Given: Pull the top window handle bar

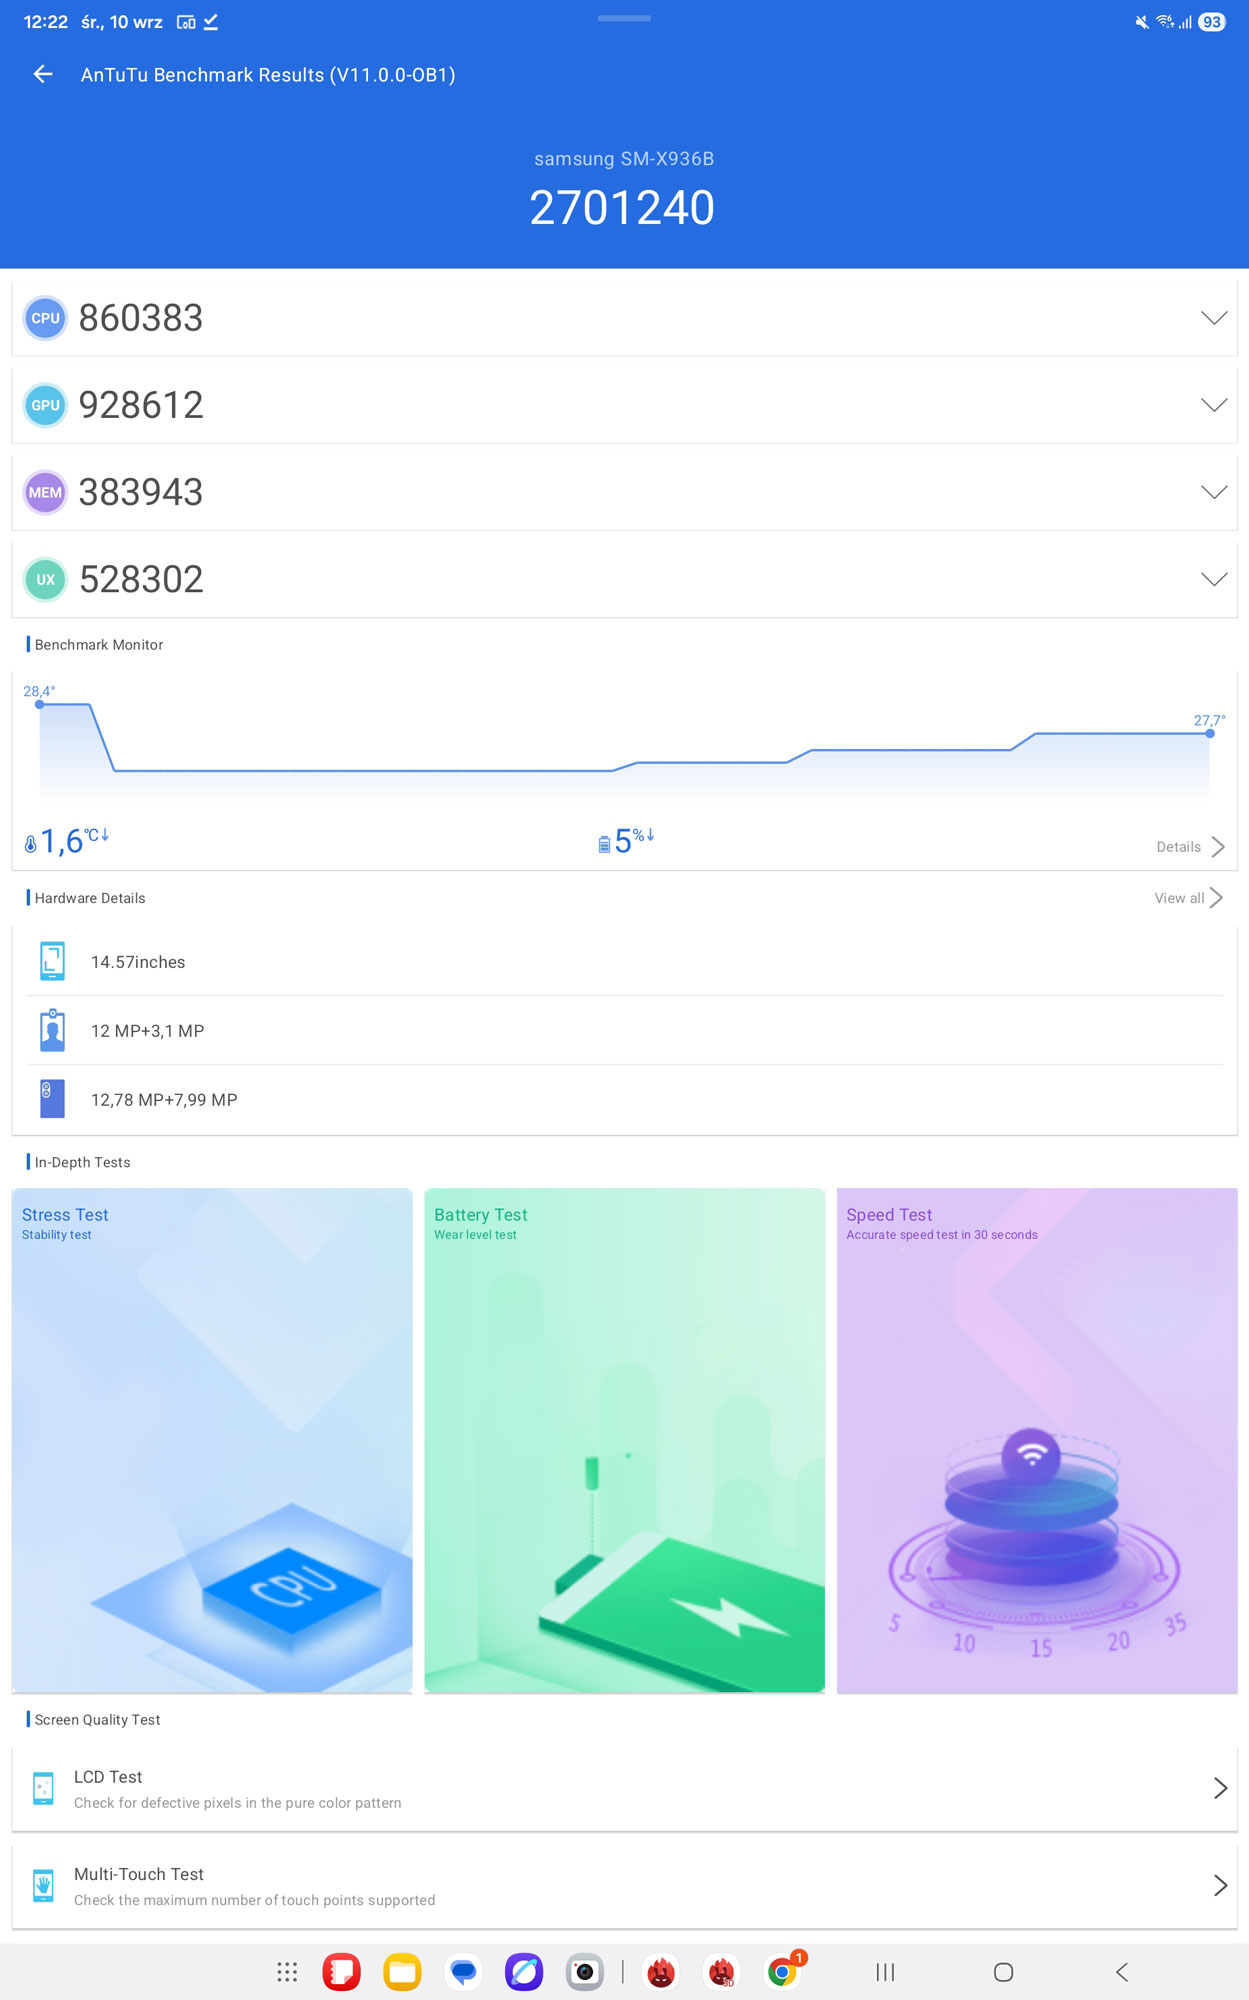Looking at the screenshot, I should [624, 18].
